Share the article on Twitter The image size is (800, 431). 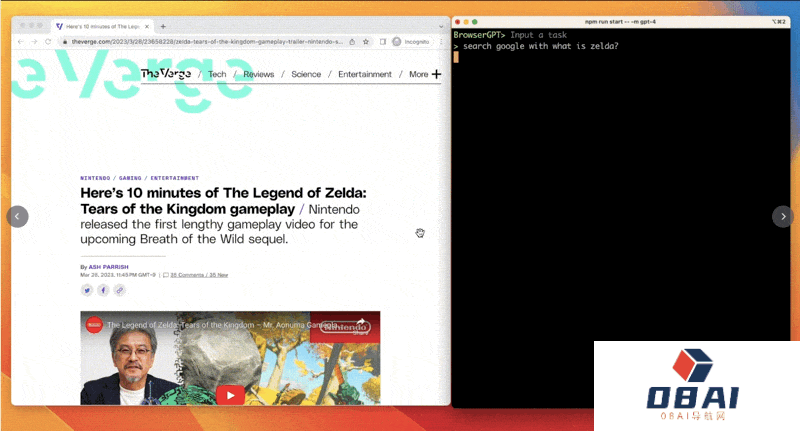87,290
